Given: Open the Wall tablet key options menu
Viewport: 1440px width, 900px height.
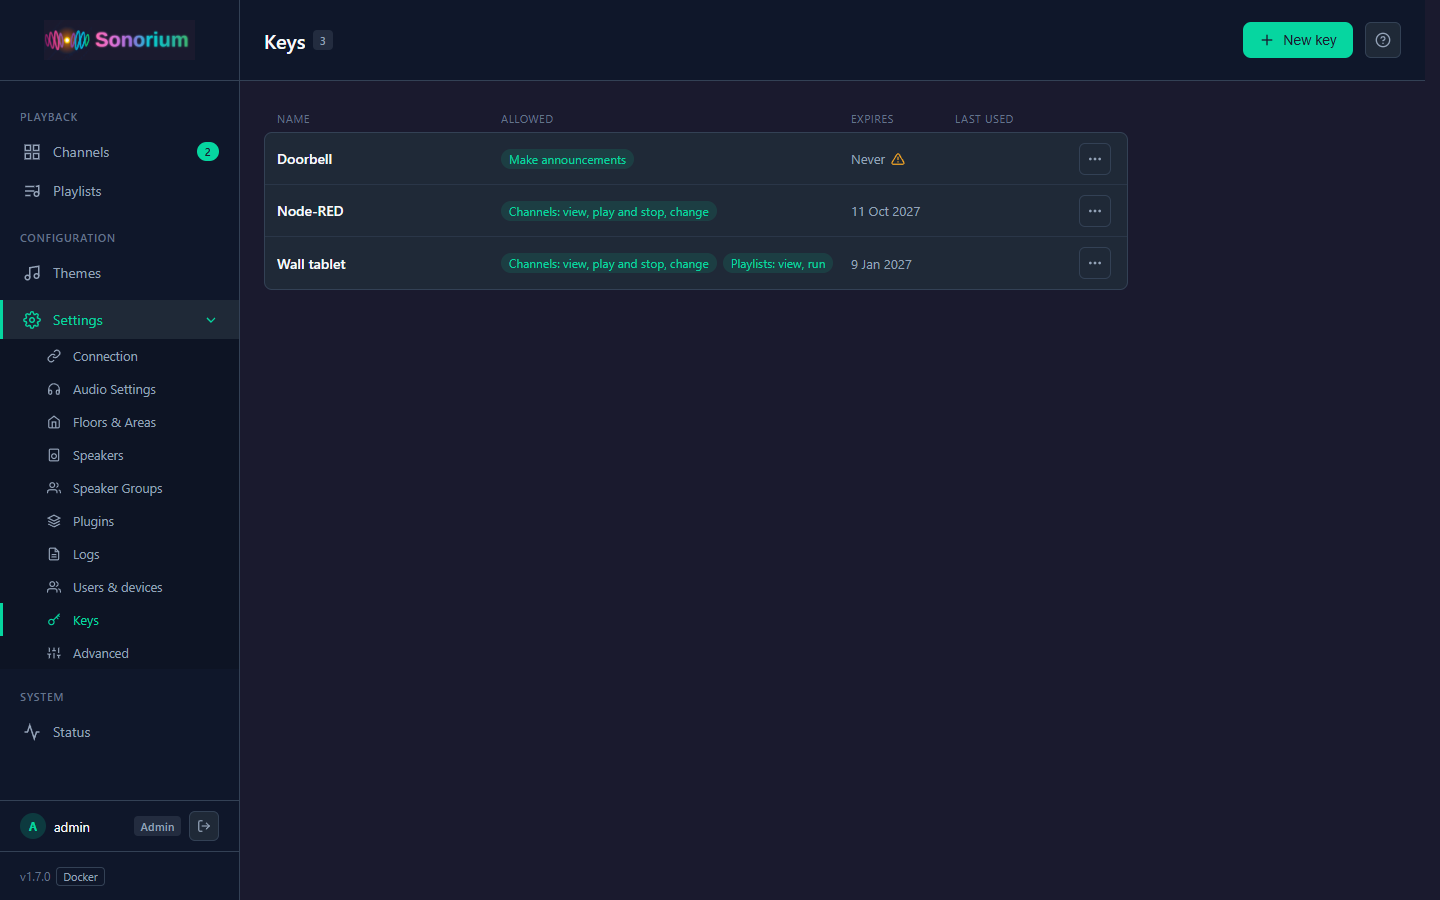Looking at the screenshot, I should (1095, 263).
